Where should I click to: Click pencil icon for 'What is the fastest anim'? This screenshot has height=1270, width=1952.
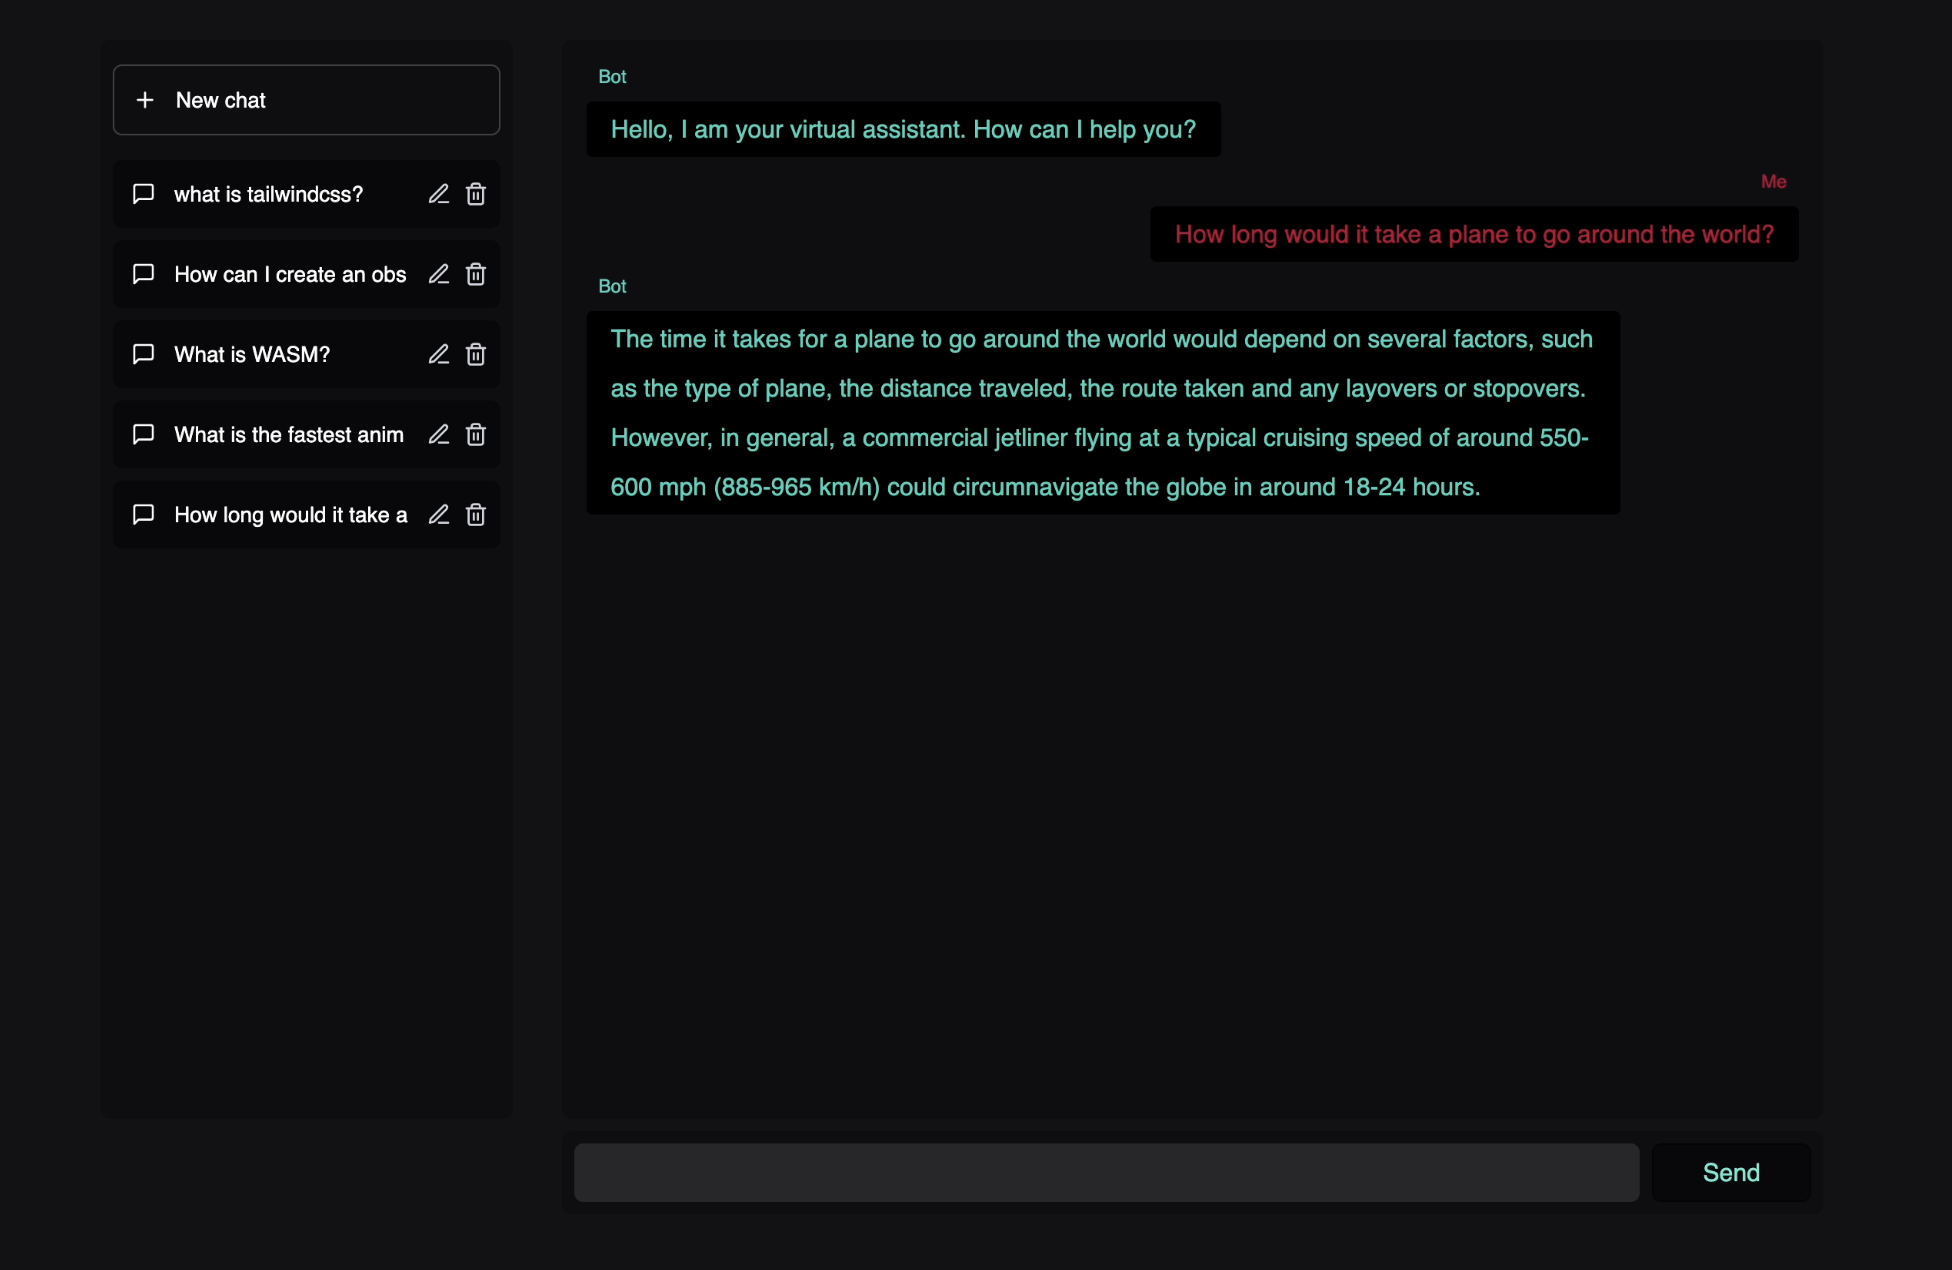pos(438,434)
